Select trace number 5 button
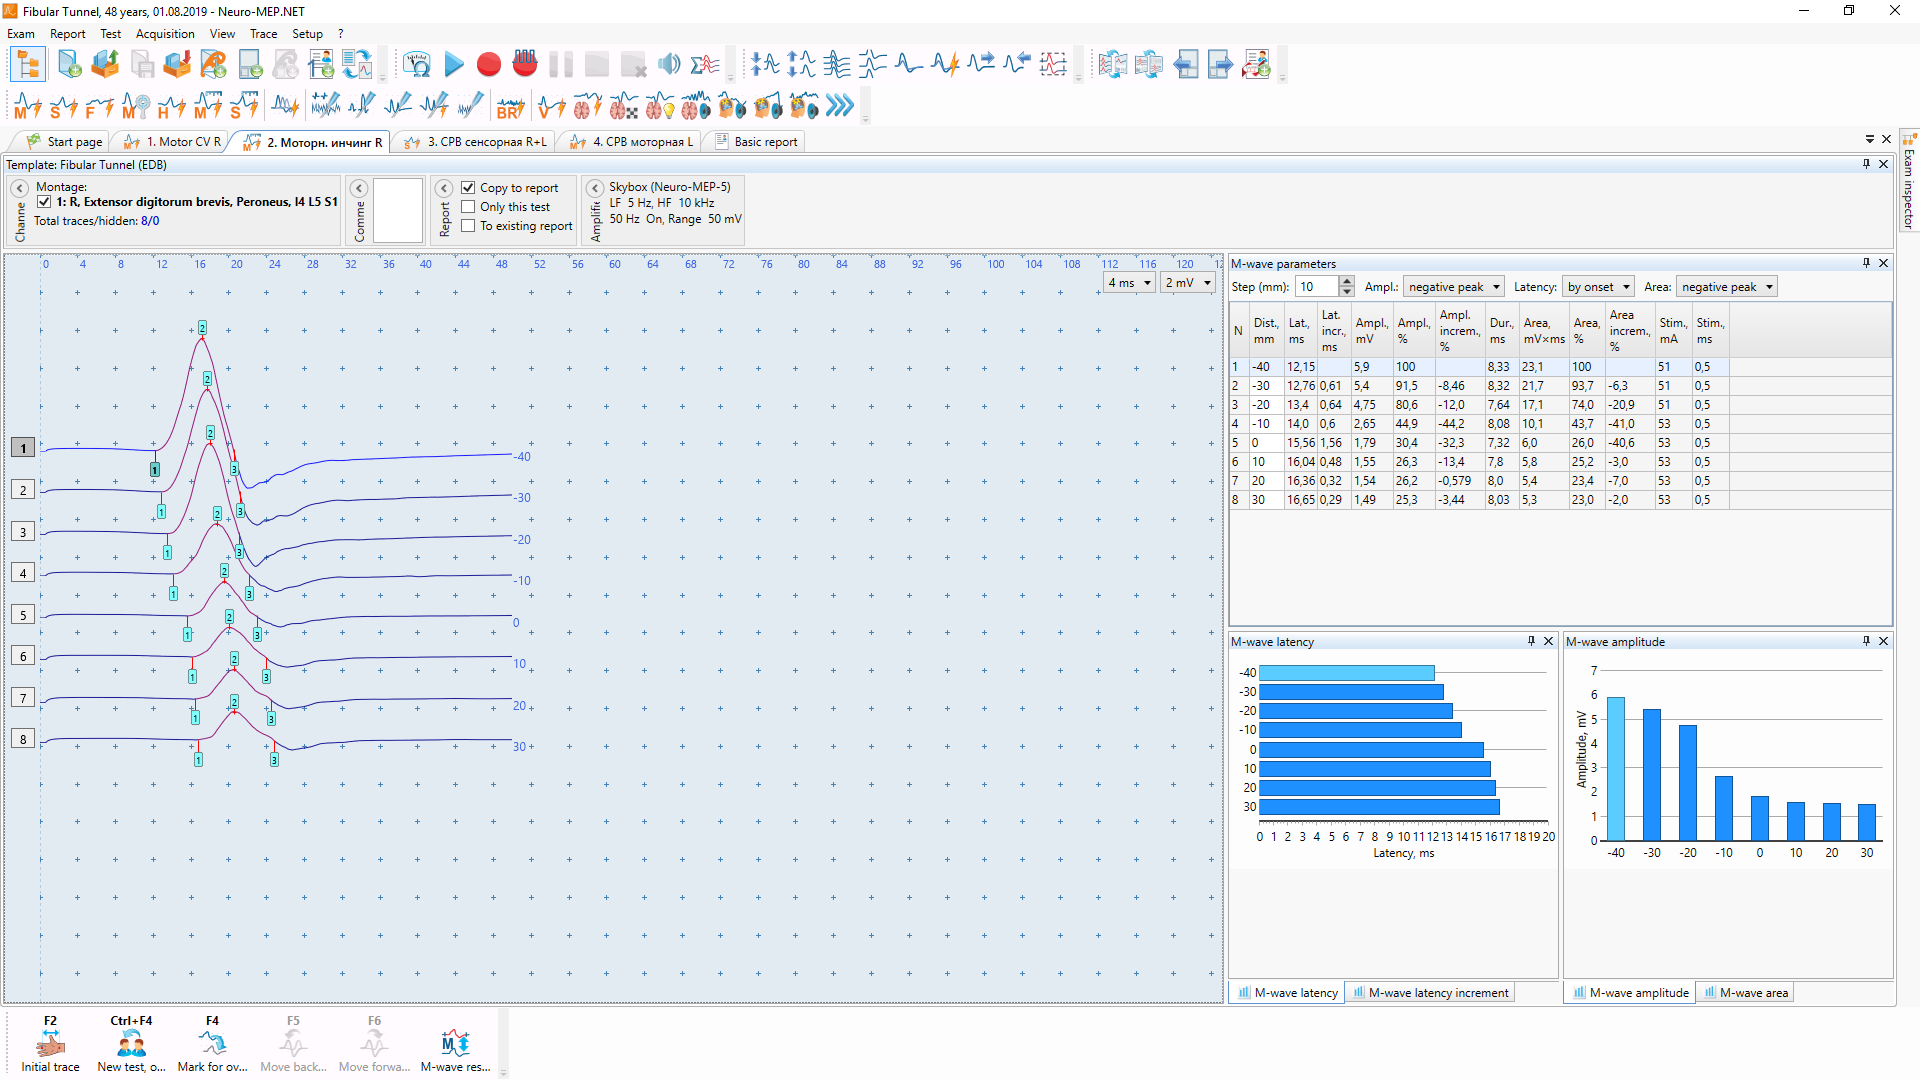Screen dimensions: 1920x1080 pyautogui.click(x=23, y=615)
